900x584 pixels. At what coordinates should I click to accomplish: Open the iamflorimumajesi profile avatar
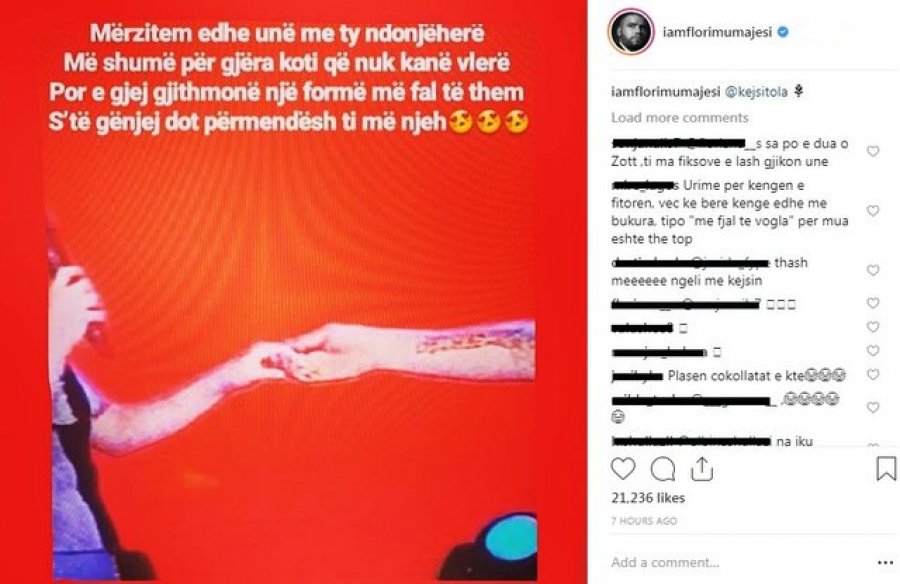(x=631, y=32)
